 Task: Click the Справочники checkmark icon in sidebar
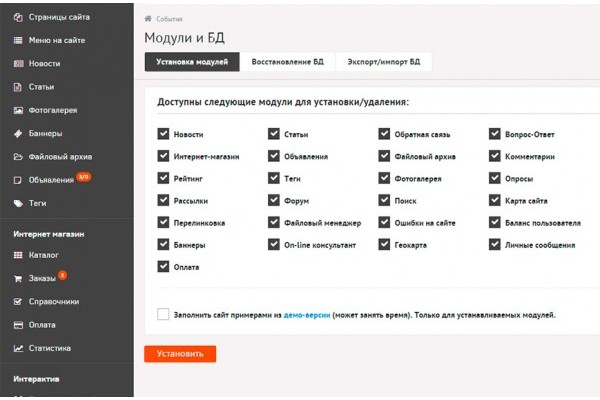(x=18, y=302)
